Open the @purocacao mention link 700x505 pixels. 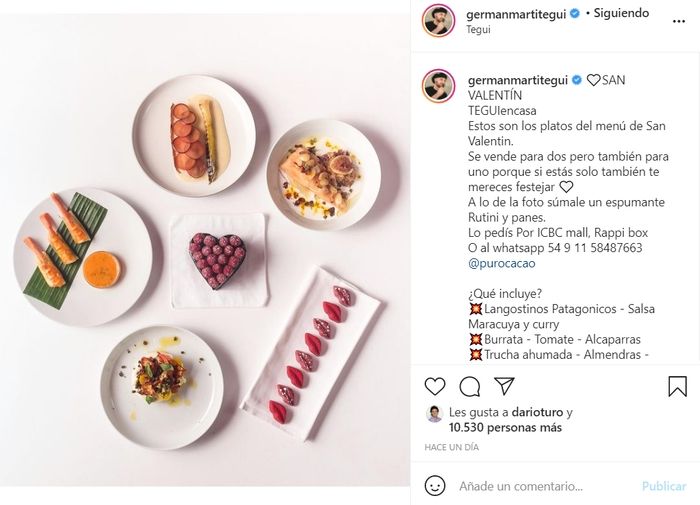point(501,263)
